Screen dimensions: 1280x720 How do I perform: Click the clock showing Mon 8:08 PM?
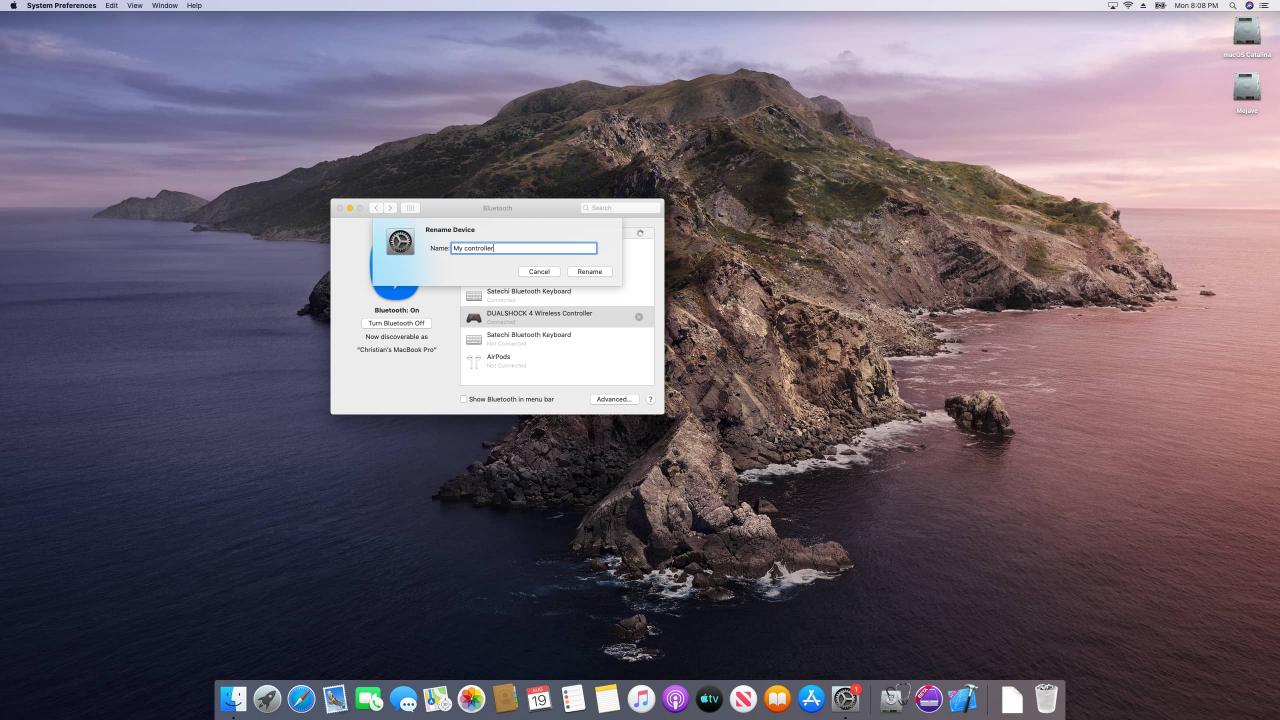pos(1196,6)
